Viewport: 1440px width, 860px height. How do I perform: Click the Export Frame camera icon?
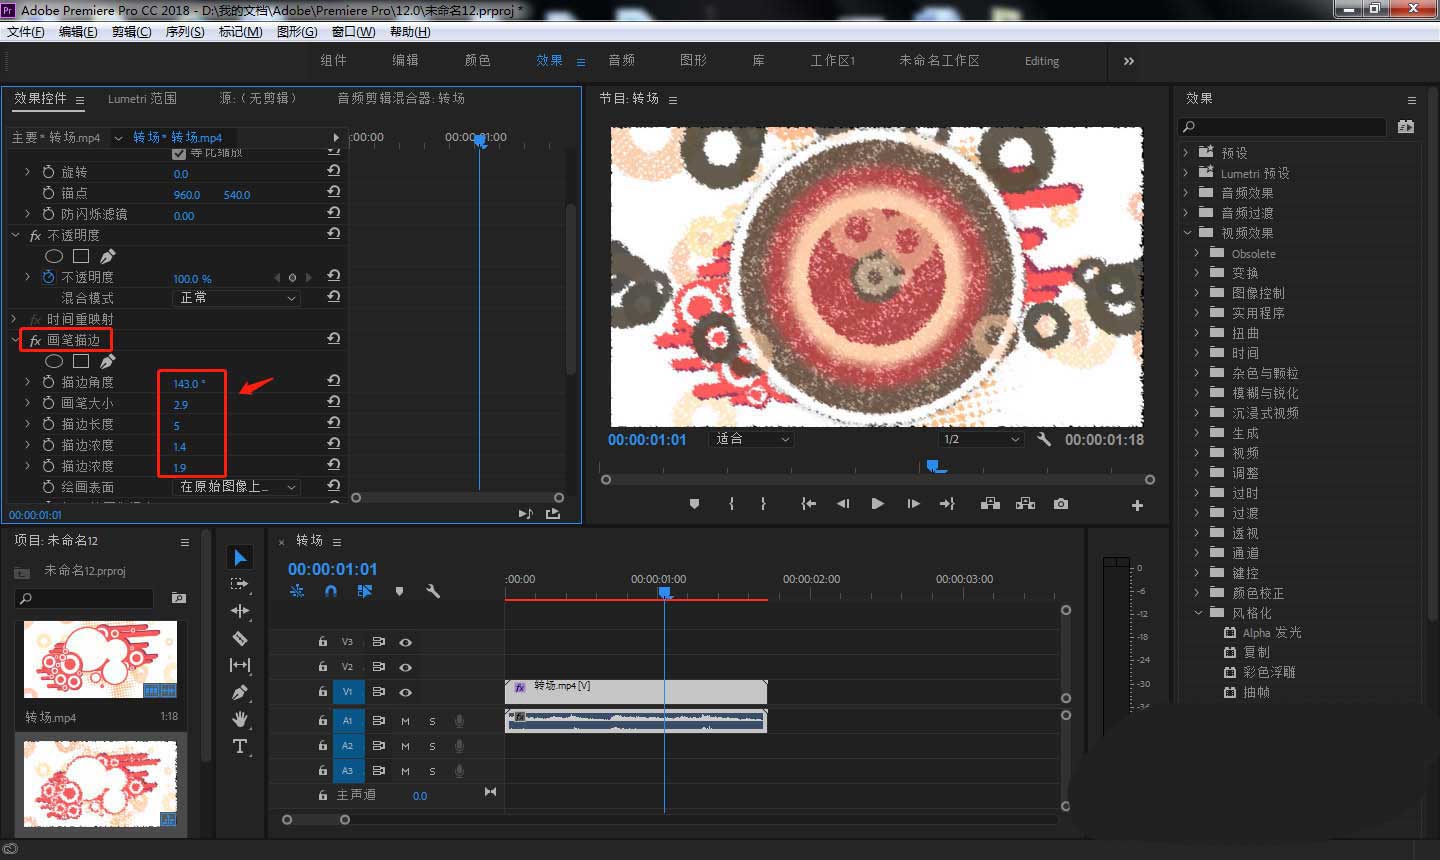[x=1060, y=504]
